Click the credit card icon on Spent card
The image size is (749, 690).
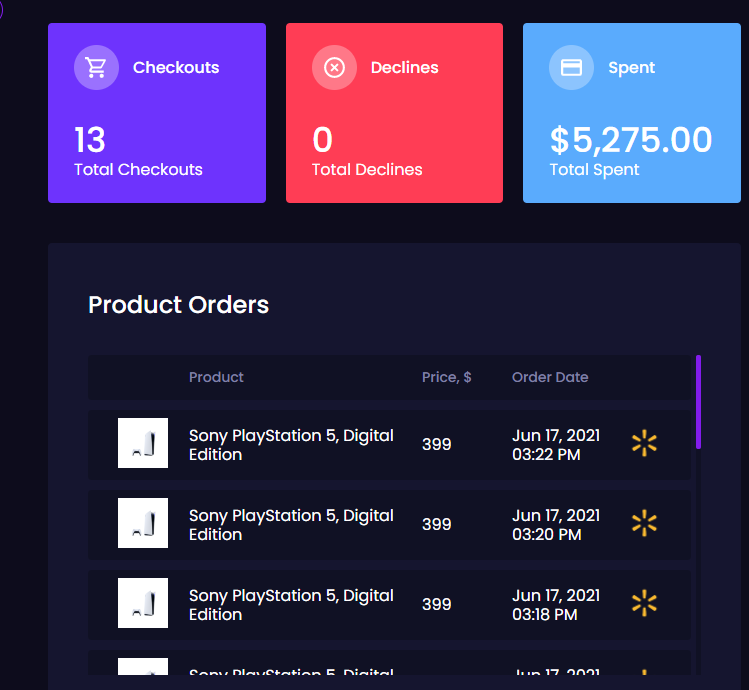coord(571,67)
